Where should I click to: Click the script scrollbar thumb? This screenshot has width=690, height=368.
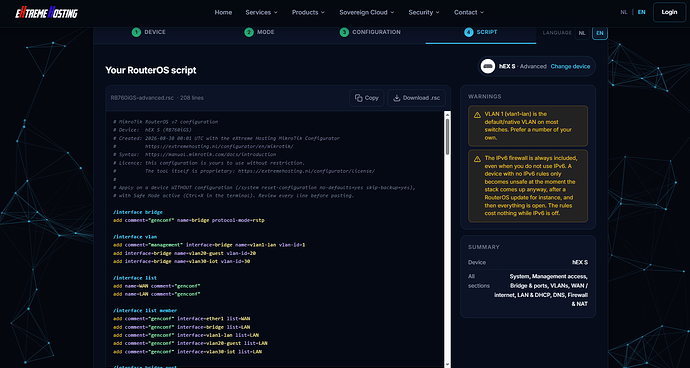pos(448,136)
